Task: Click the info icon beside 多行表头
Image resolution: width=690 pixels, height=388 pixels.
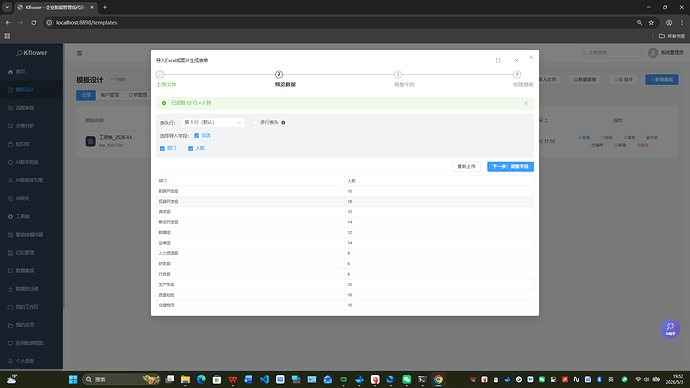Action: click(283, 122)
